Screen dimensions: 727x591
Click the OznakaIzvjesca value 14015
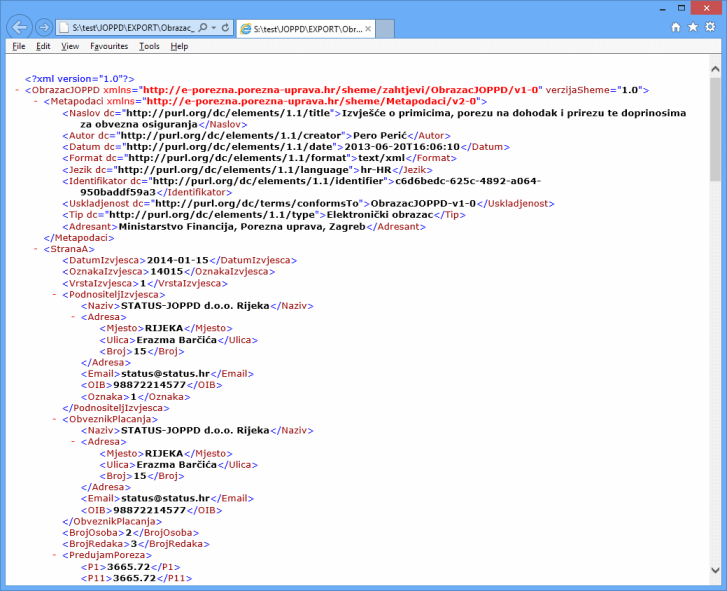[167, 272]
